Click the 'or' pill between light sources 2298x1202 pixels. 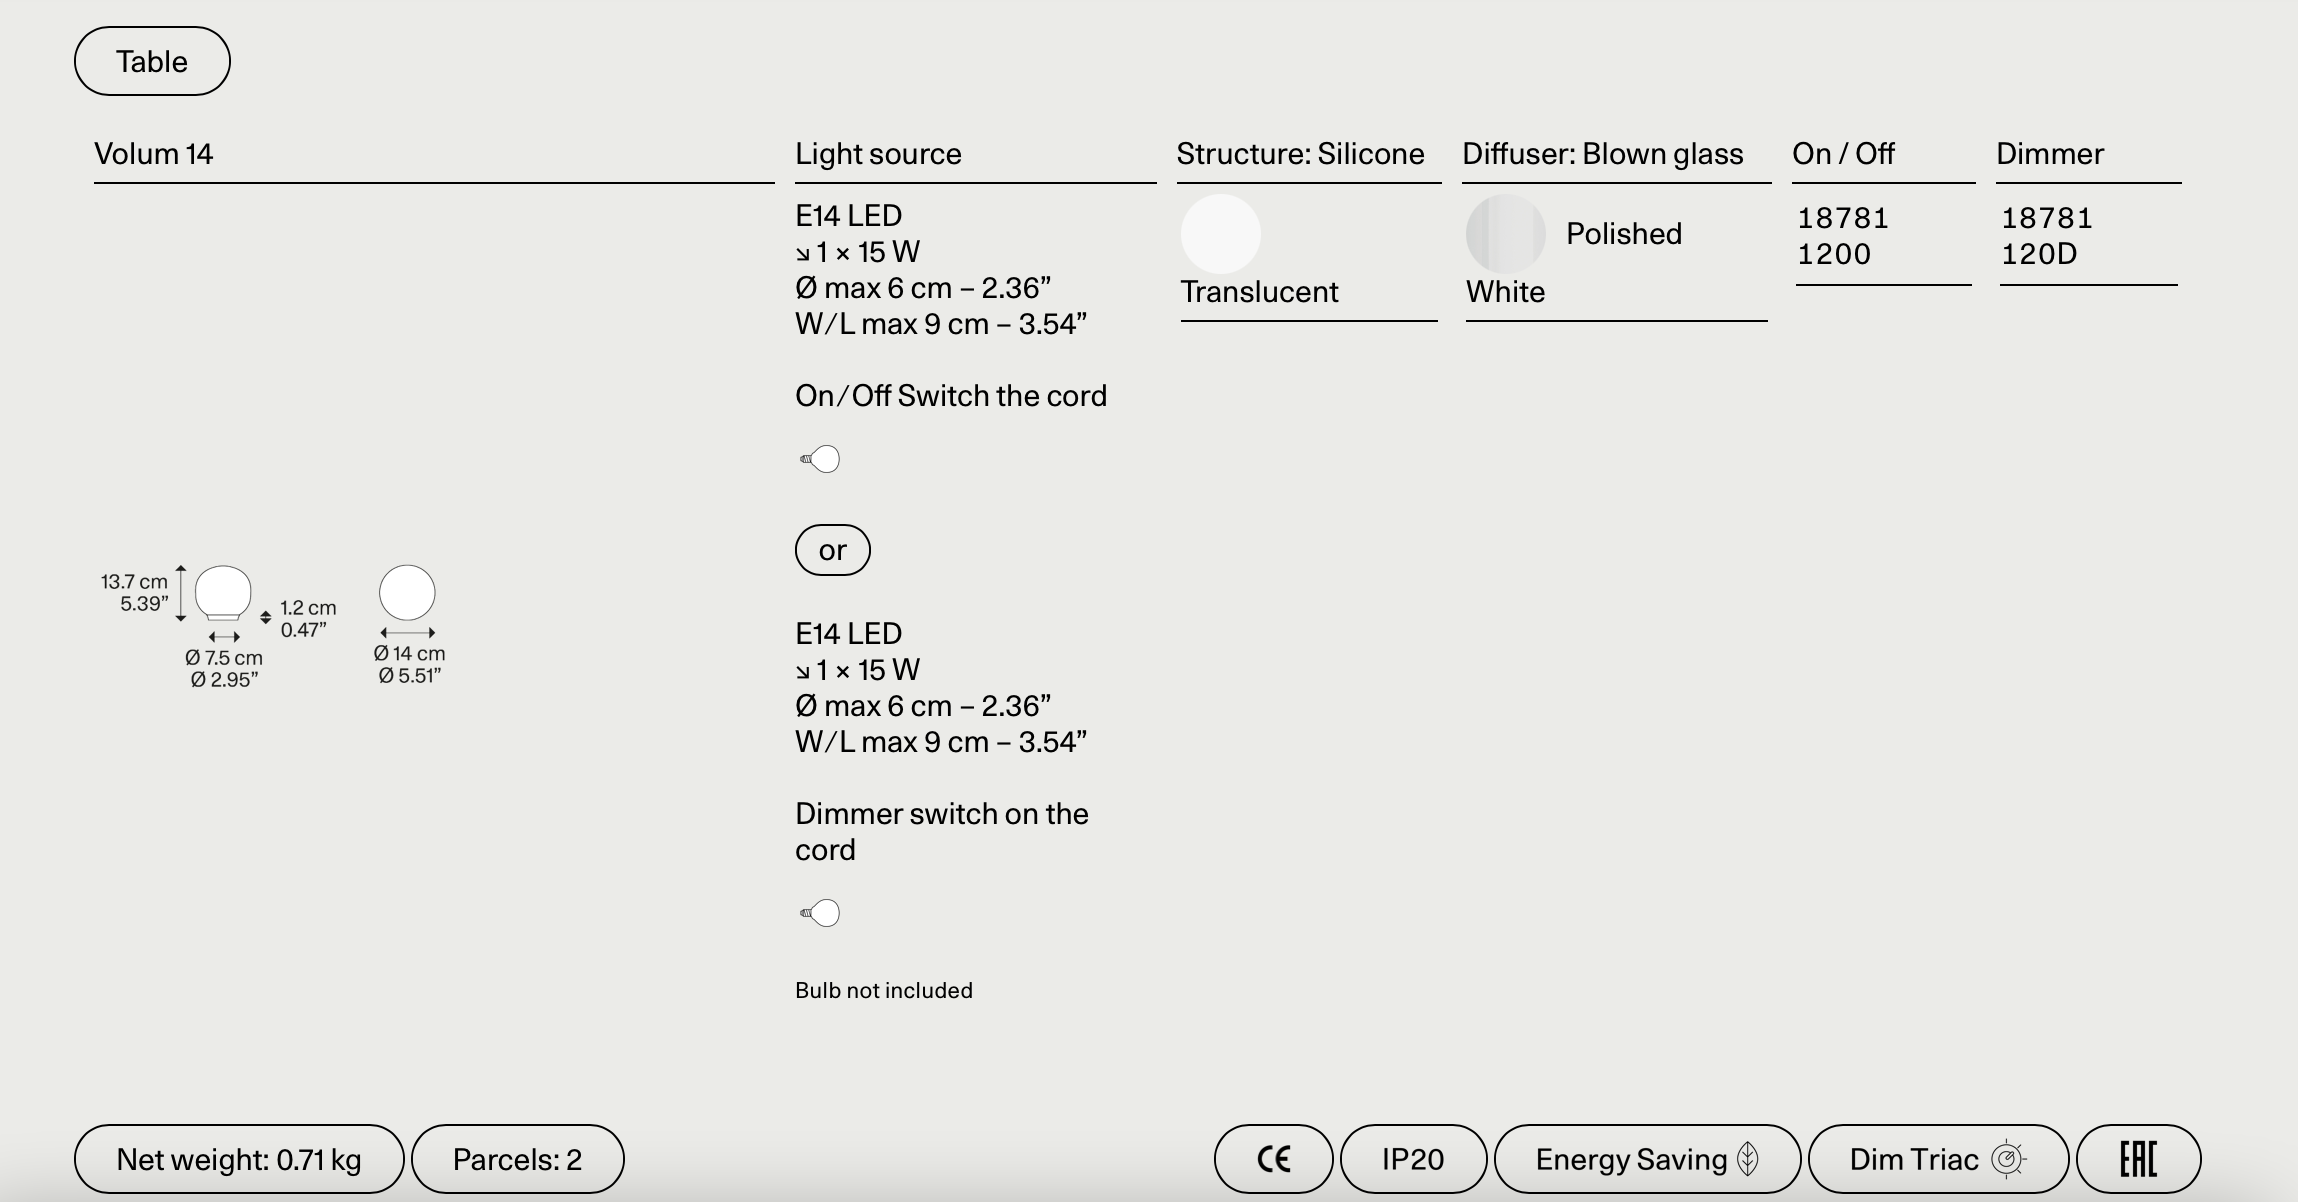pos(832,550)
